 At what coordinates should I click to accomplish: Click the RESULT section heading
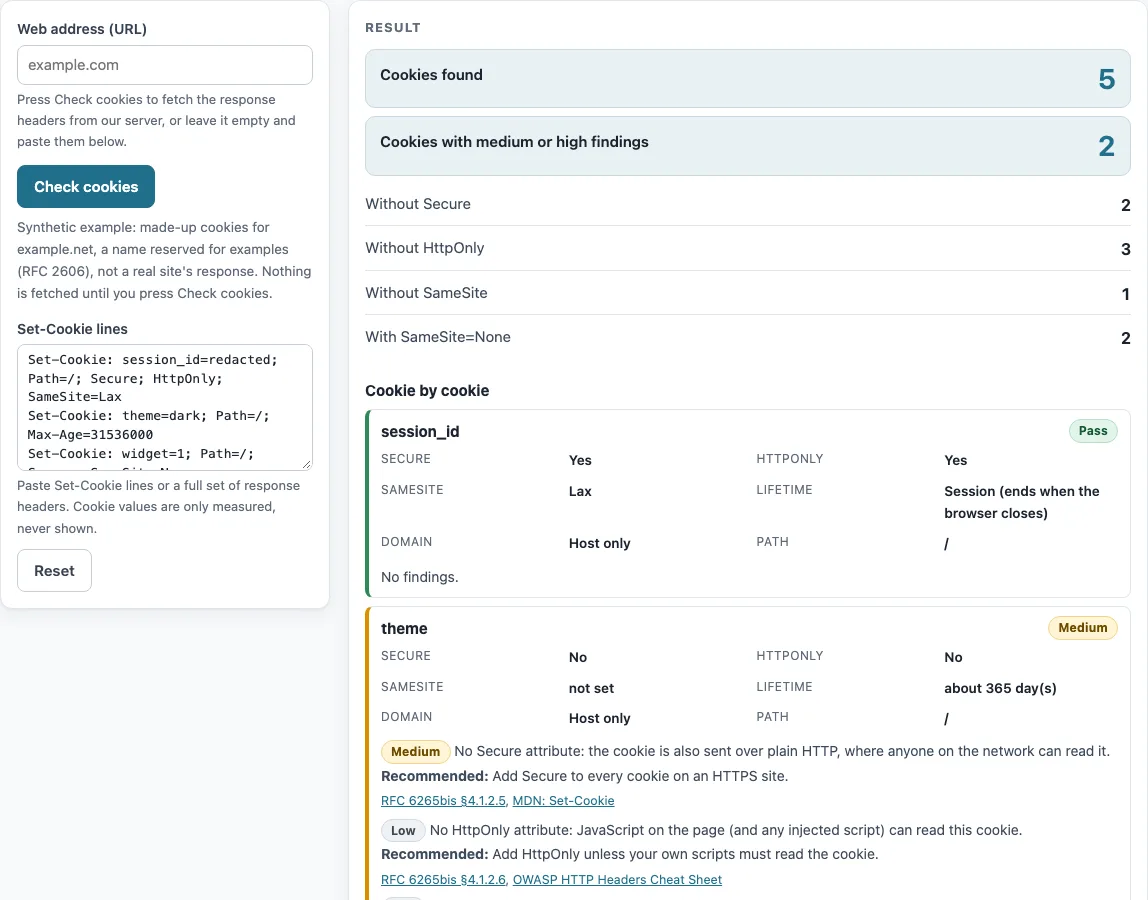[x=393, y=28]
